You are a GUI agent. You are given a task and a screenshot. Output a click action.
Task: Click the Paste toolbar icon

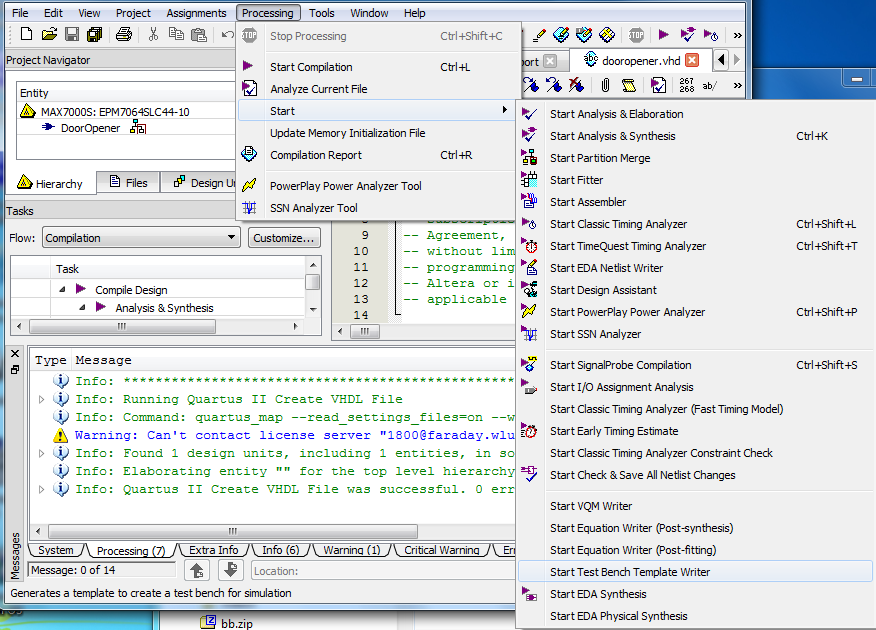[x=199, y=35]
